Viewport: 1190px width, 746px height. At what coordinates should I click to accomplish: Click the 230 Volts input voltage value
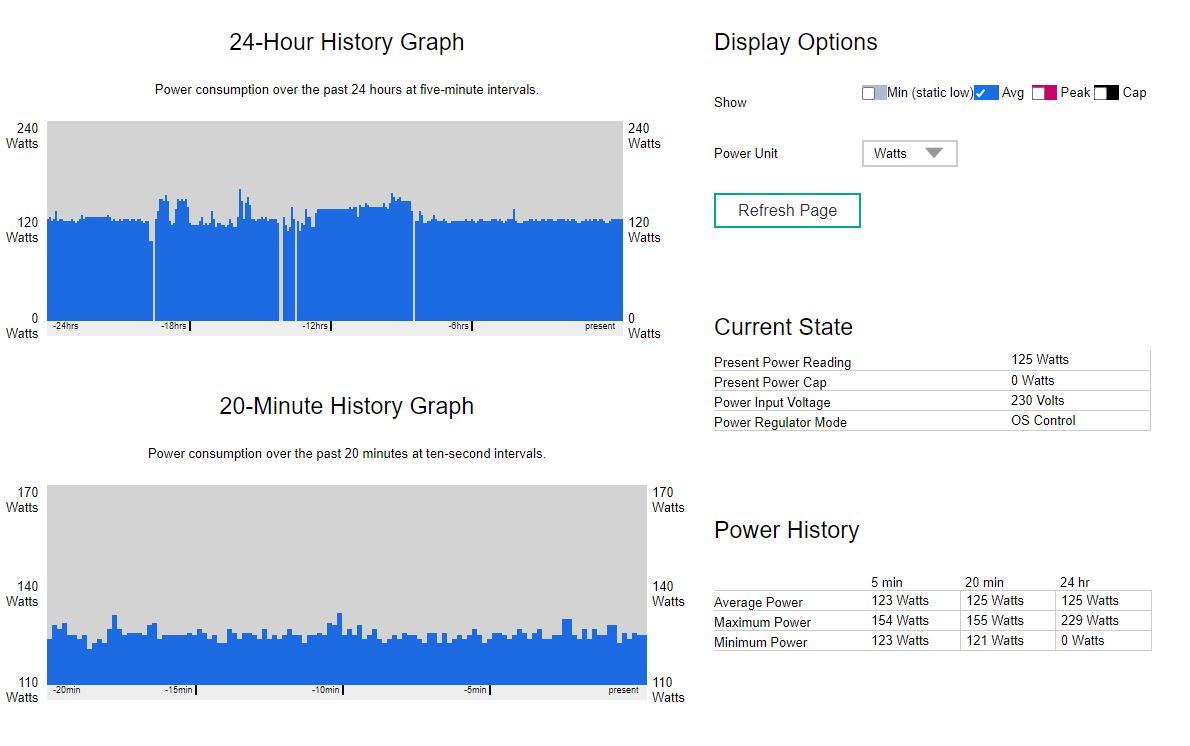[1037, 400]
